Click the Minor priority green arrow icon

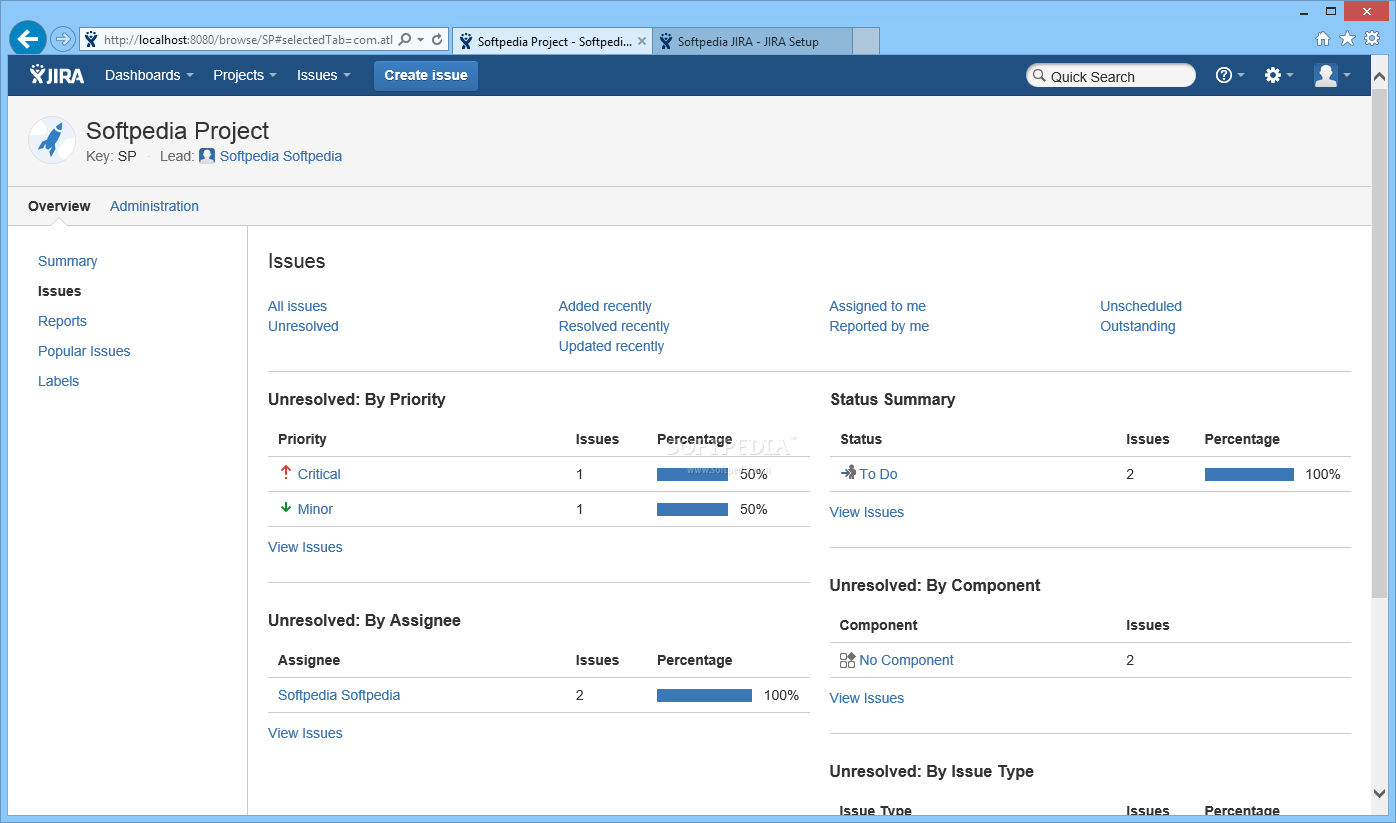[x=286, y=508]
